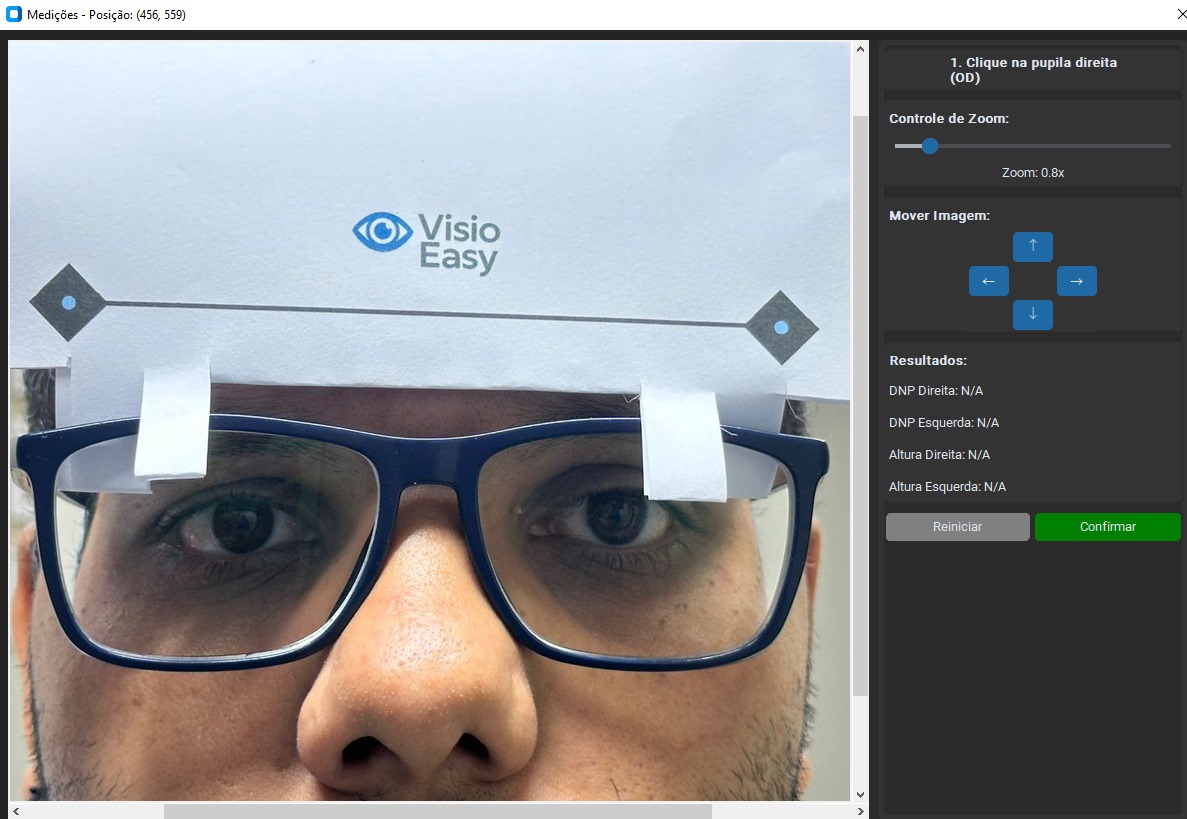Click the scroll left arrow of image view

[x=16, y=811]
